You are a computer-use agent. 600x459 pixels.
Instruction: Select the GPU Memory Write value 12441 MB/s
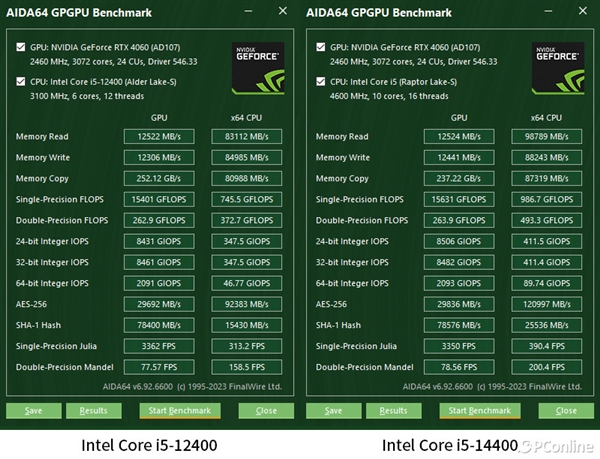pyautogui.click(x=459, y=158)
